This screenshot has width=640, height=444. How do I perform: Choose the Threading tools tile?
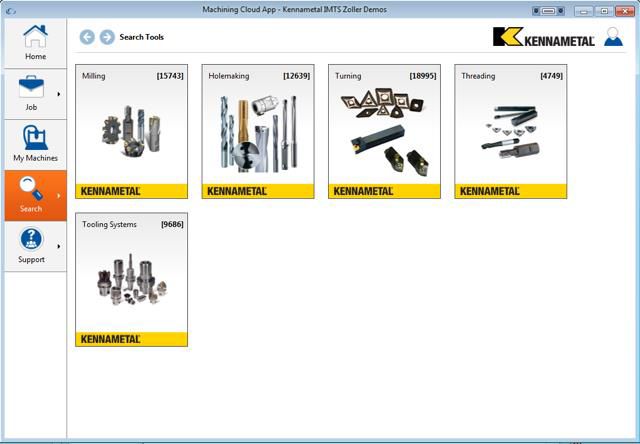pyautogui.click(x=510, y=131)
